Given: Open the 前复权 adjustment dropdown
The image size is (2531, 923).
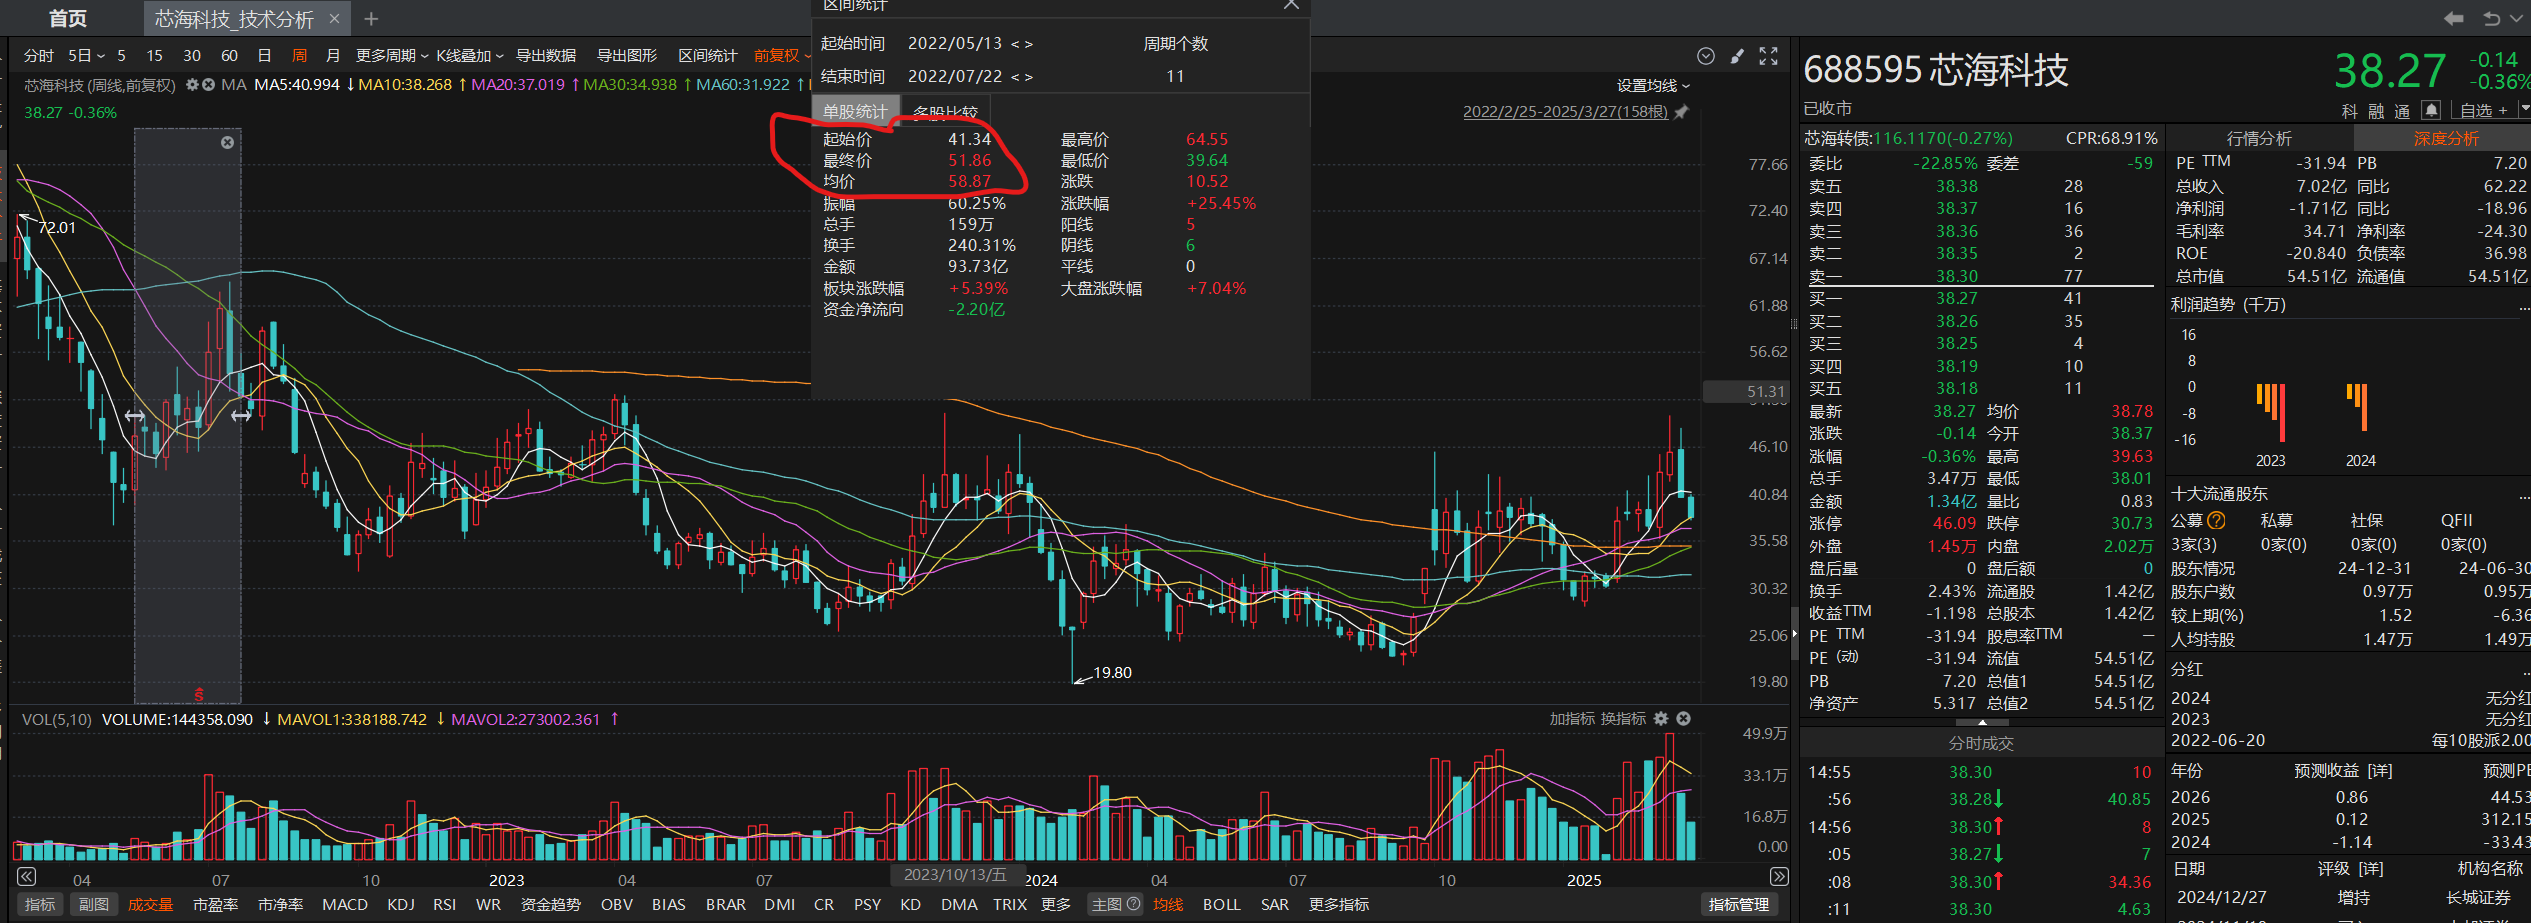Looking at the screenshot, I should click(781, 56).
